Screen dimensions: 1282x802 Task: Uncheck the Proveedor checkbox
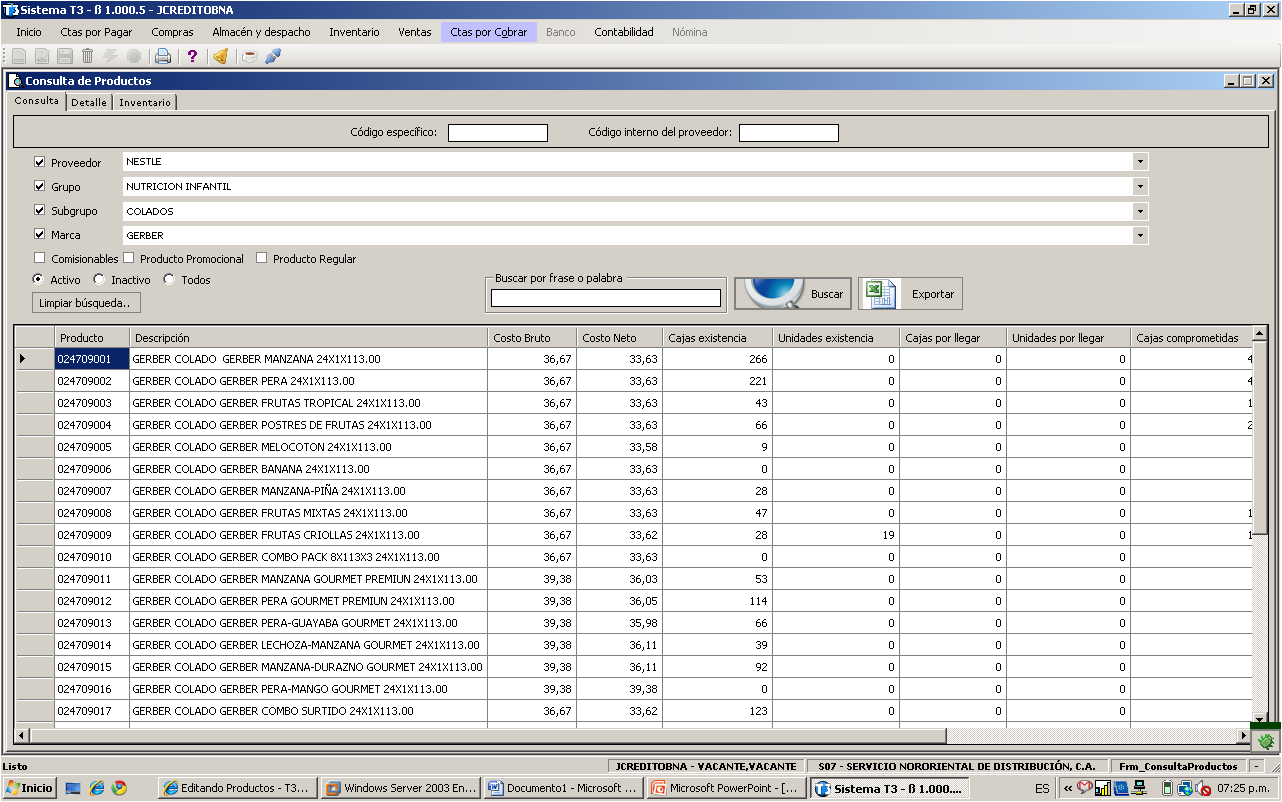click(x=40, y=162)
